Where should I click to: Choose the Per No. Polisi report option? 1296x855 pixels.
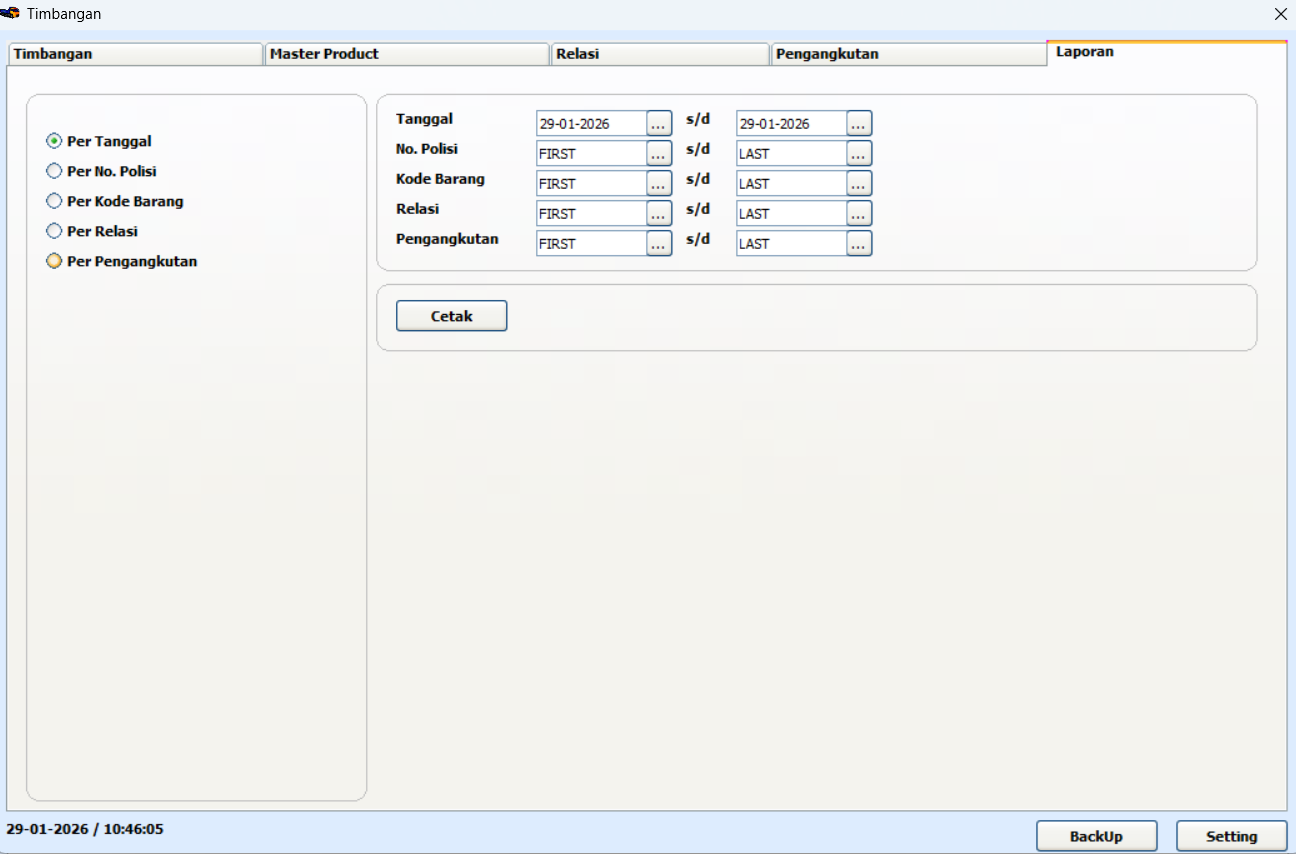pos(55,172)
